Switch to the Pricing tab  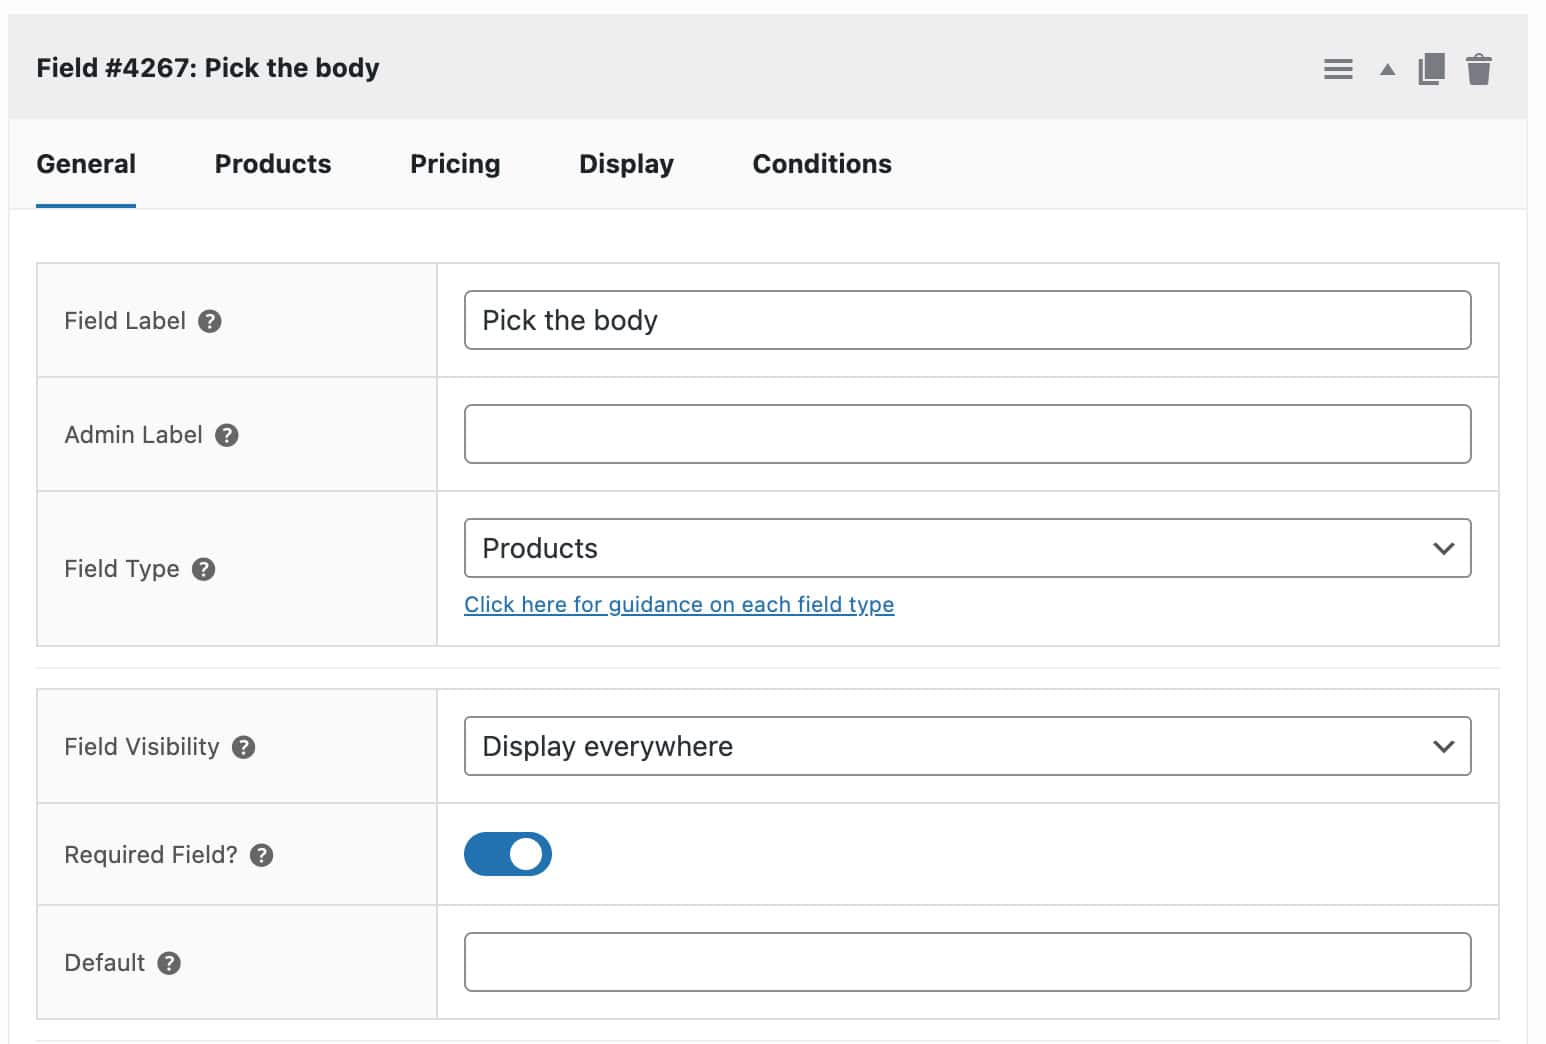pos(455,164)
